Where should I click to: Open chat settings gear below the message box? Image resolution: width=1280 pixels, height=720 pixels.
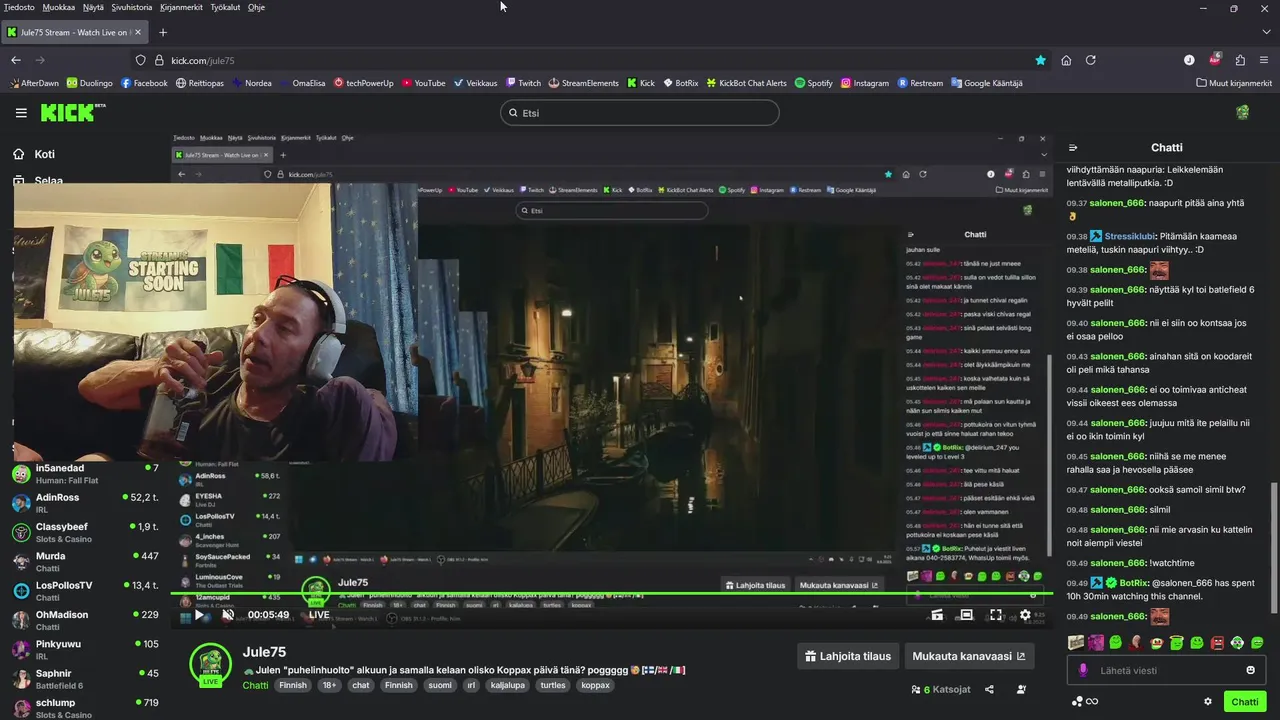click(1208, 701)
